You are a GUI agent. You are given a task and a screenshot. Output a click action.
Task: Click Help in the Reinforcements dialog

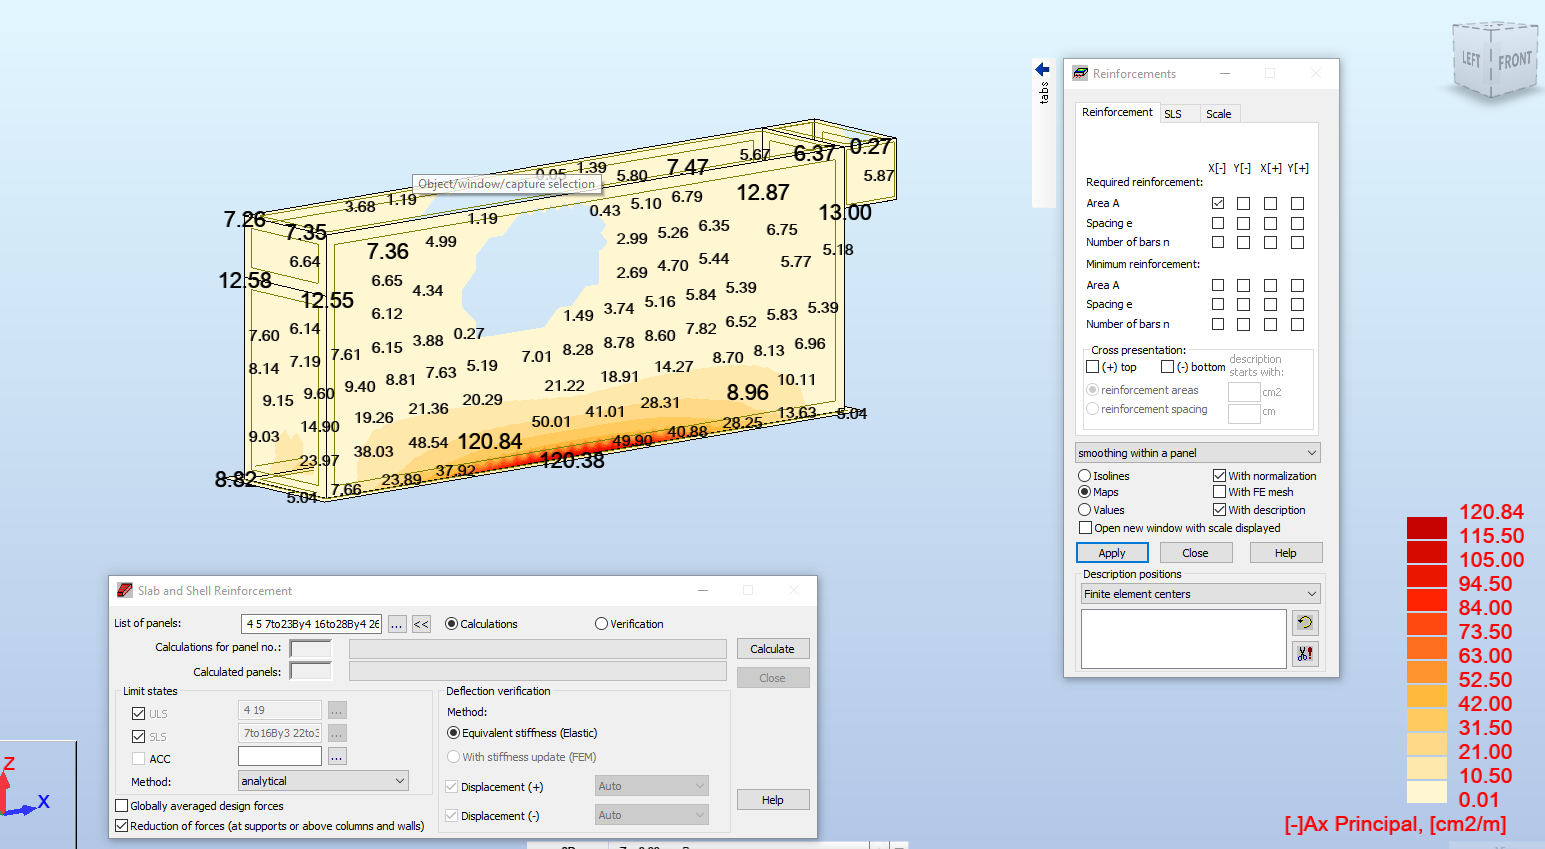[x=1286, y=553]
